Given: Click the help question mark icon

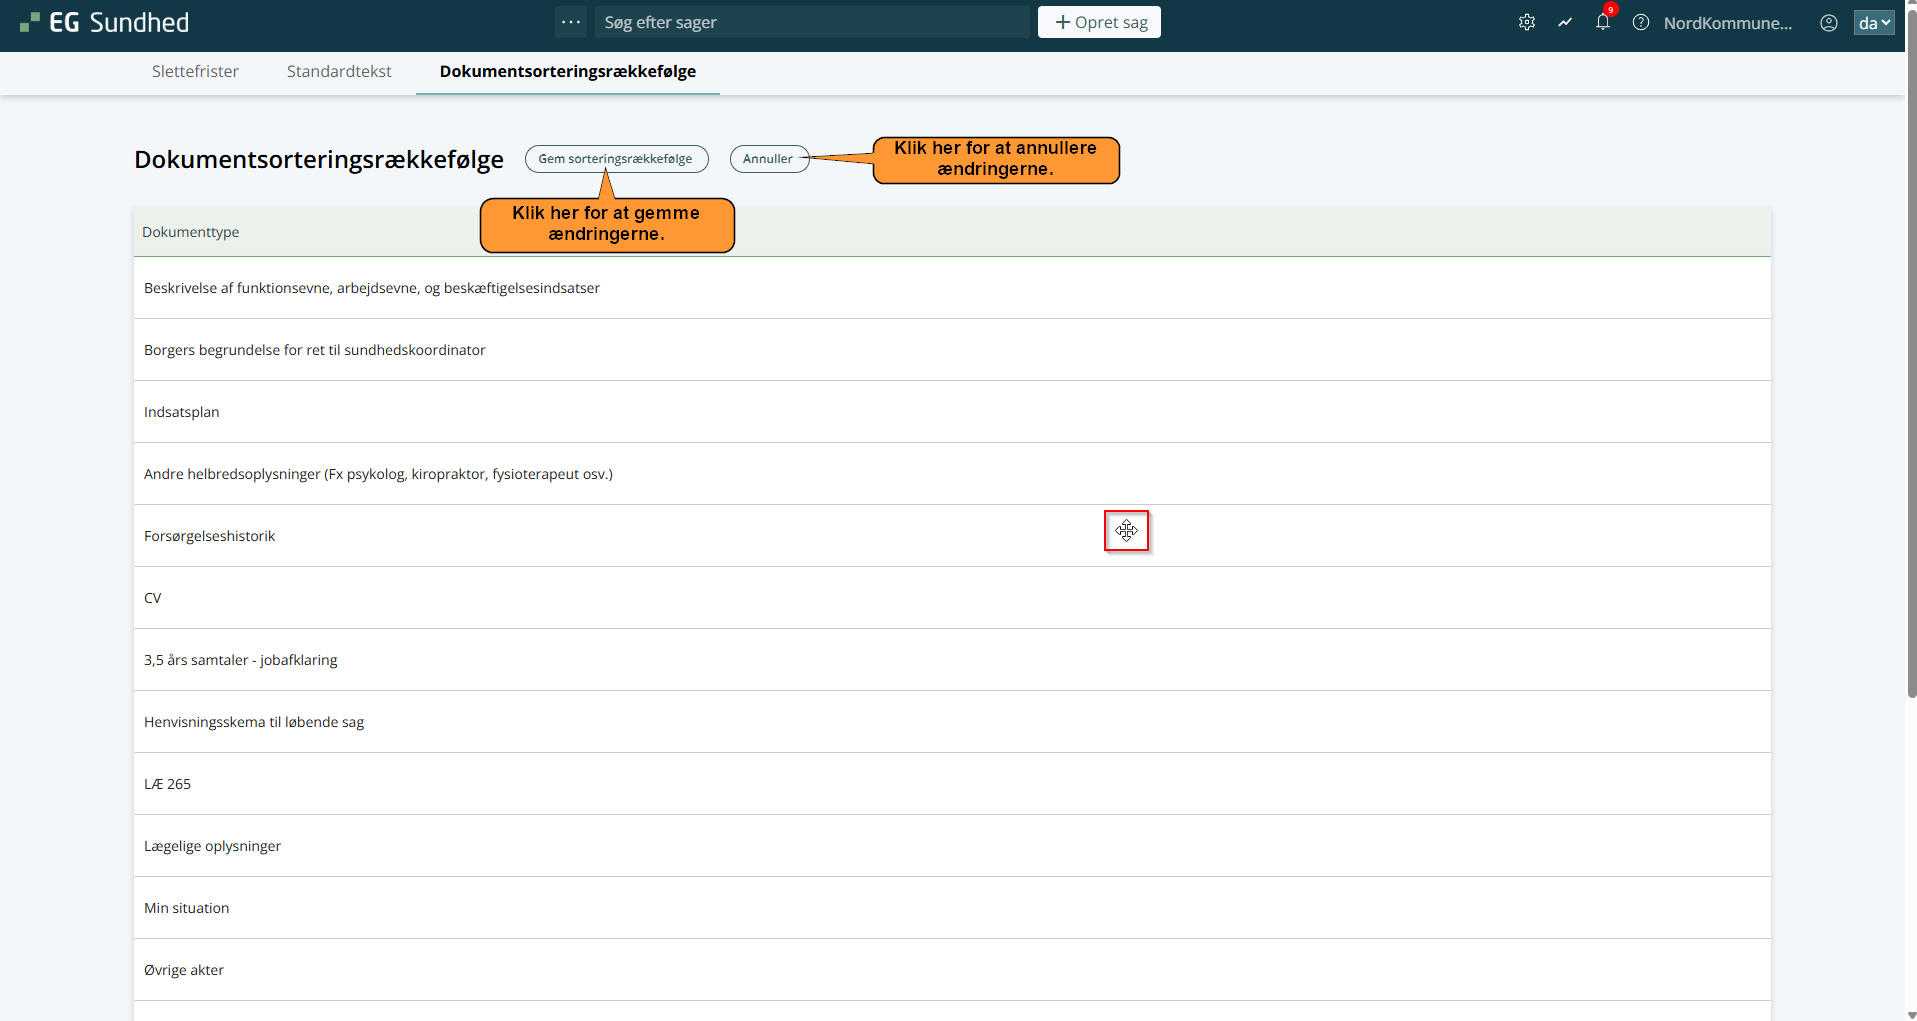Looking at the screenshot, I should pos(1640,22).
